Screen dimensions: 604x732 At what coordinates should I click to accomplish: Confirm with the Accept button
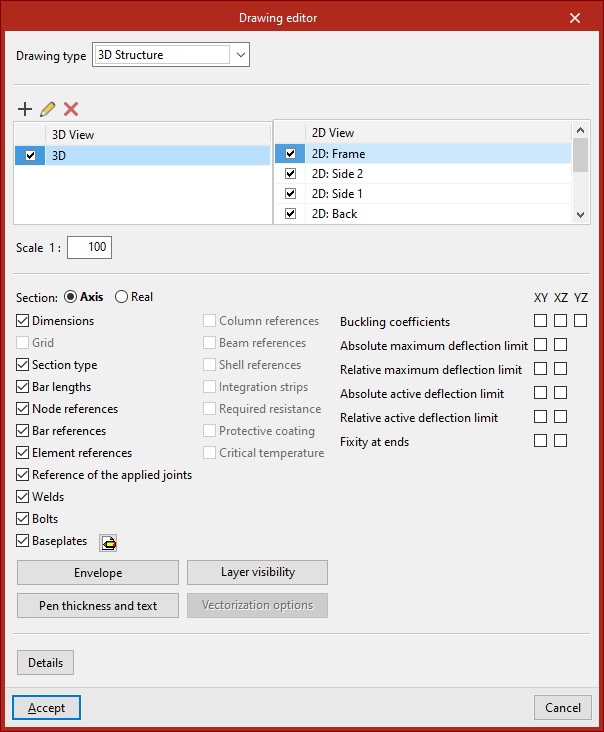[x=46, y=708]
